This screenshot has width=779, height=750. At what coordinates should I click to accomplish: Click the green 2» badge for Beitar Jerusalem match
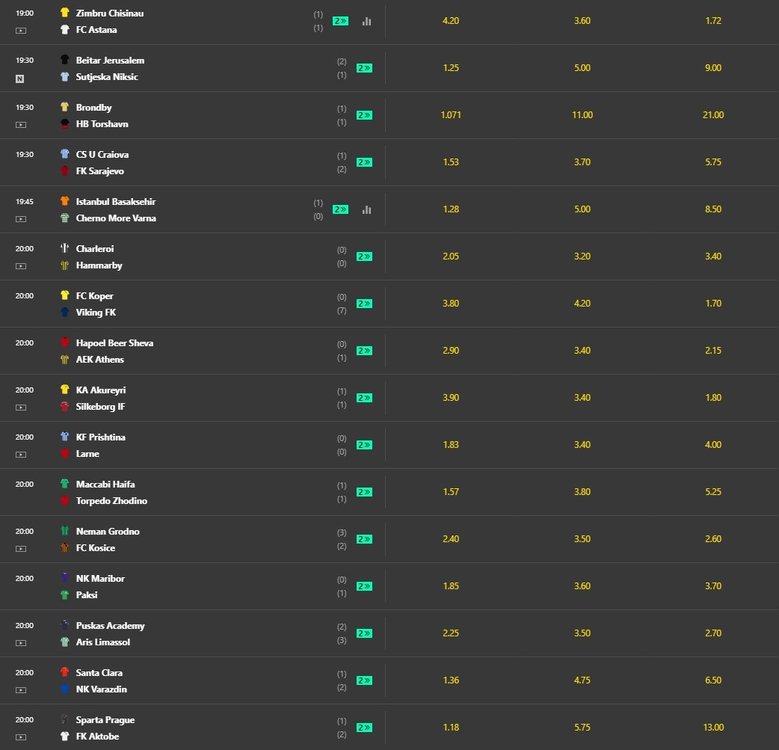coord(364,68)
